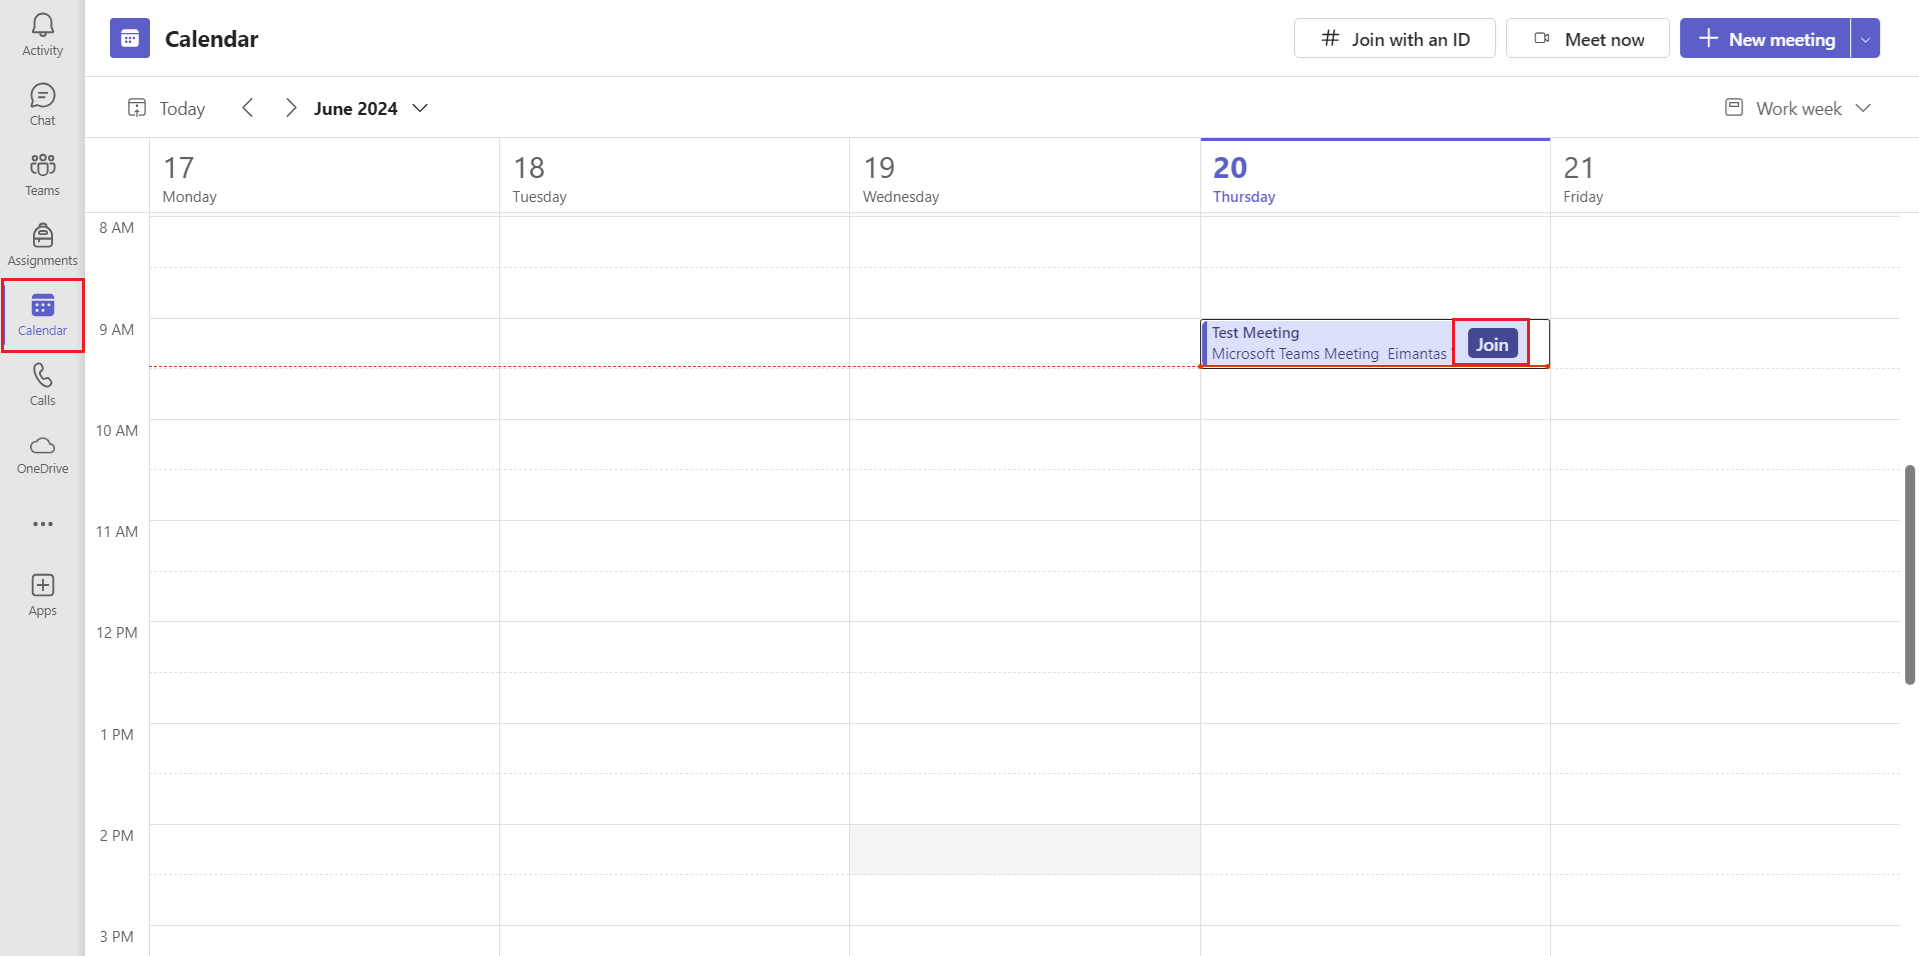Expand the New meeting options chevron

1866,38
